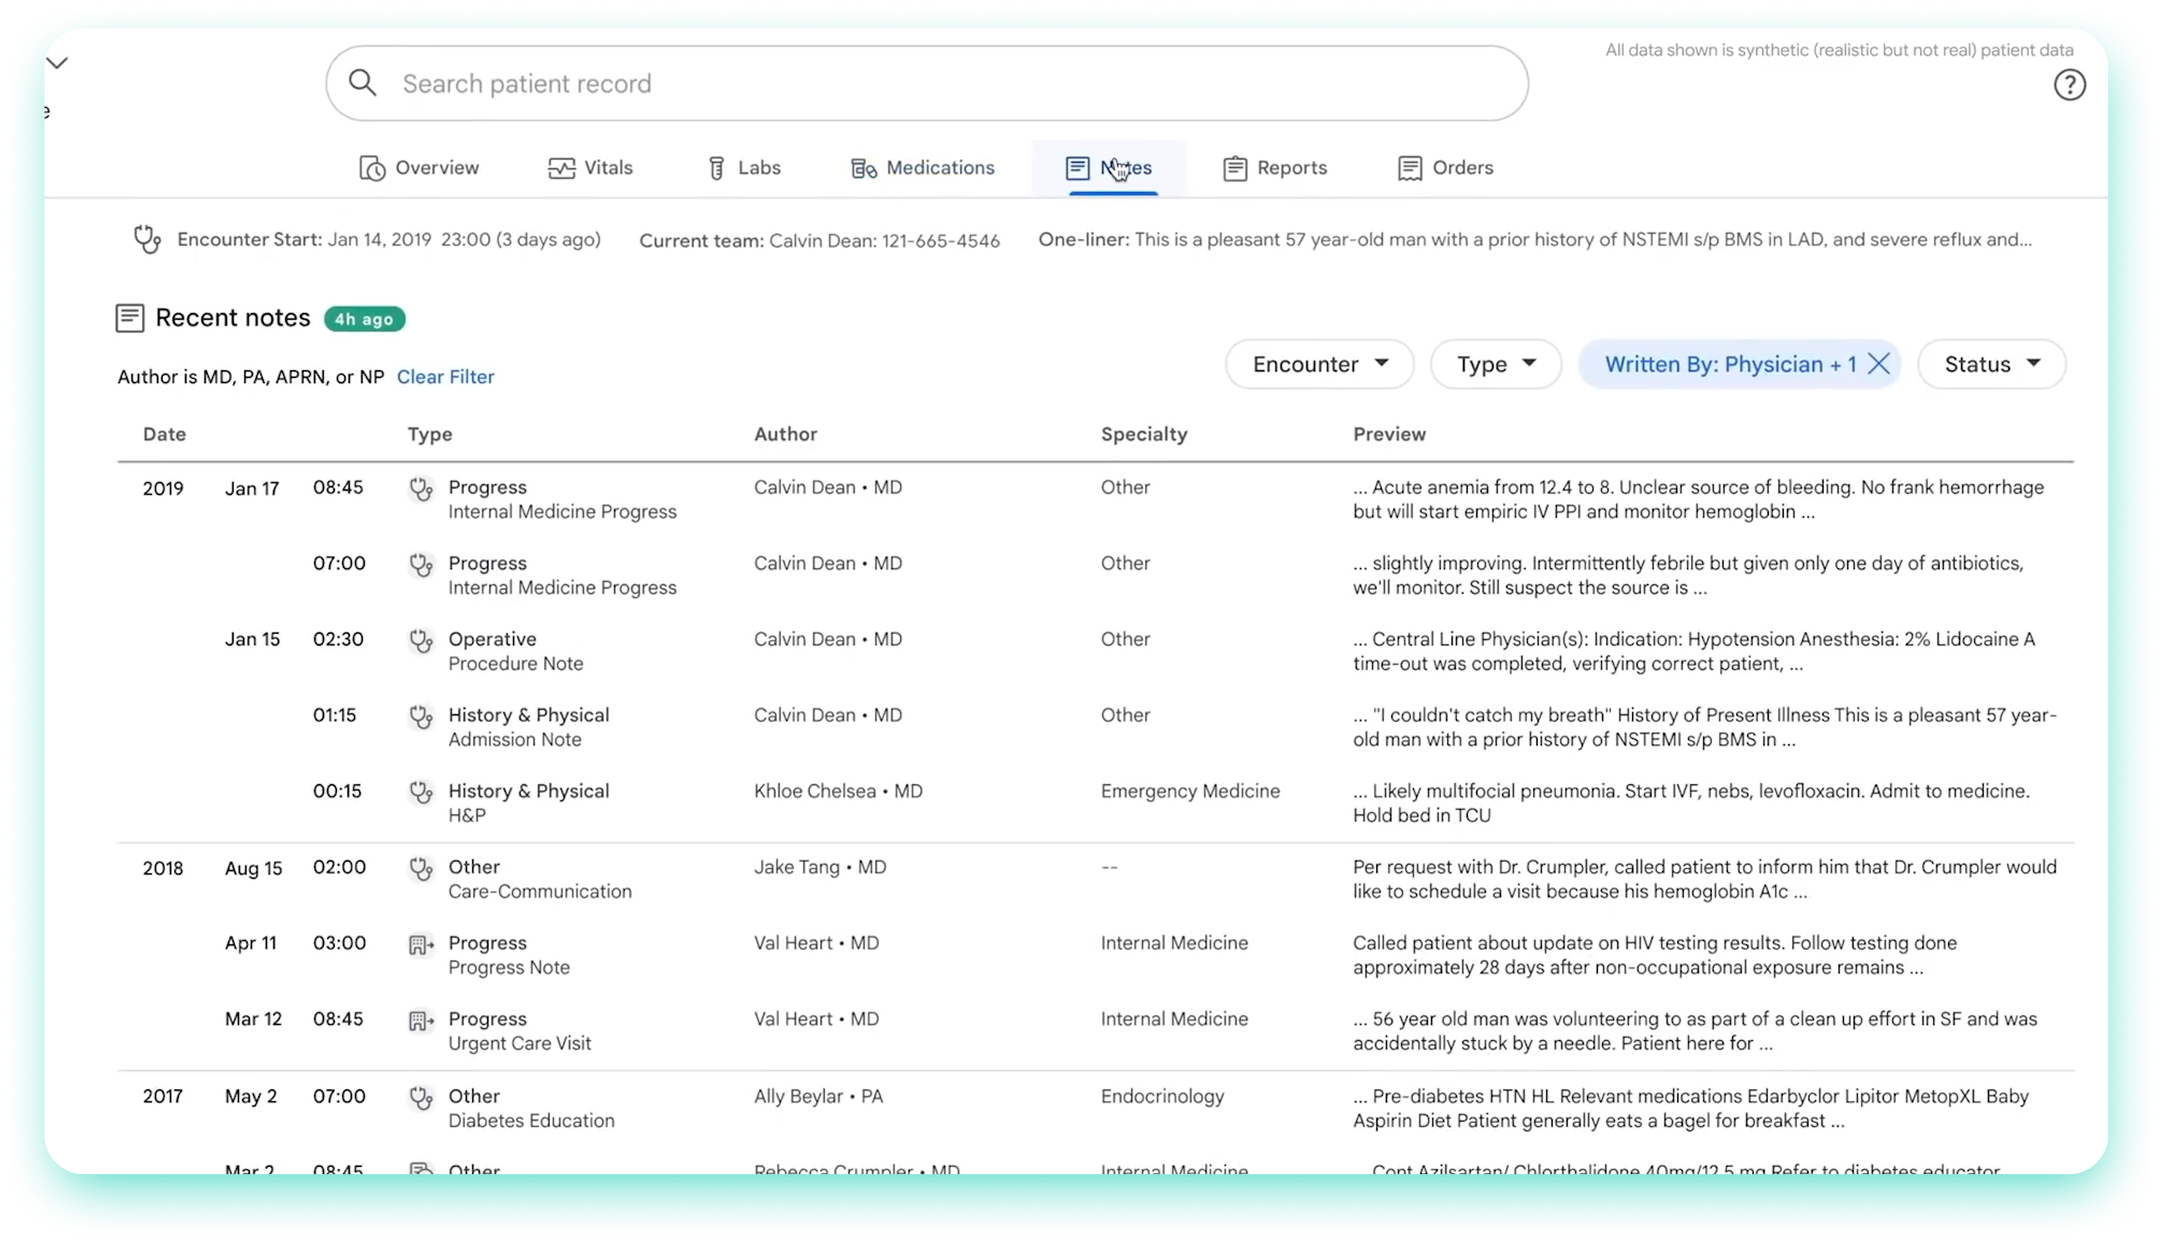2161x1243 pixels.
Task: Click the Labs test tube icon
Action: point(716,168)
